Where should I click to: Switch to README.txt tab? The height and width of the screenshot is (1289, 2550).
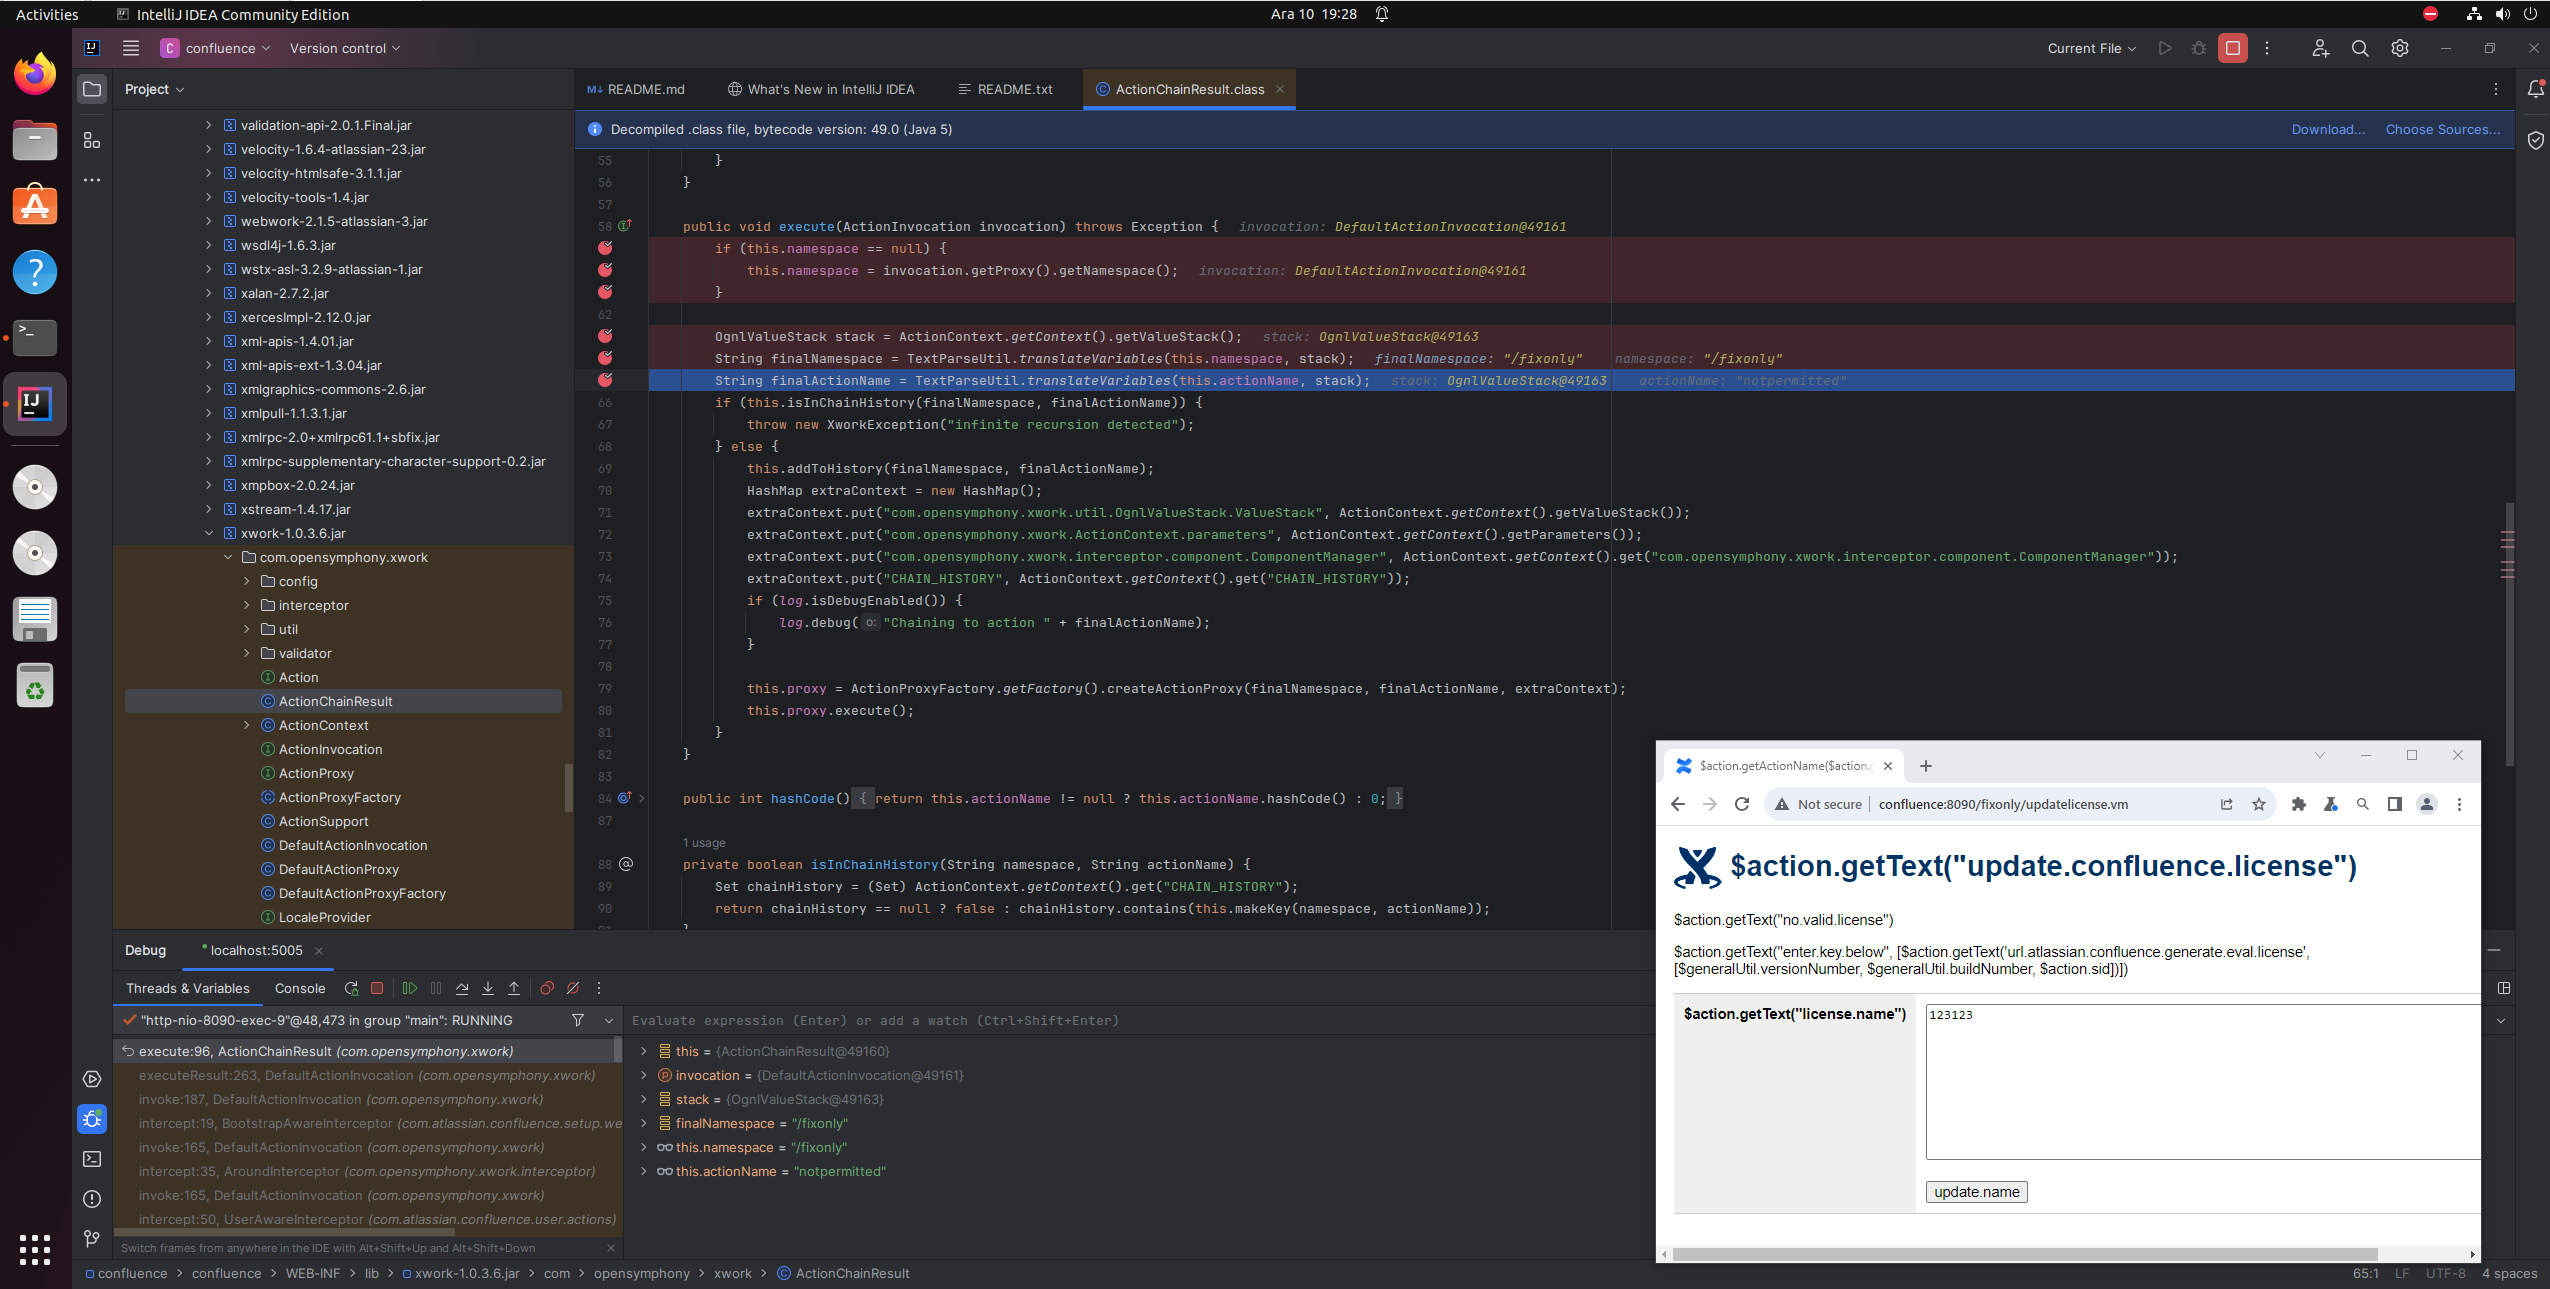tap(1005, 89)
